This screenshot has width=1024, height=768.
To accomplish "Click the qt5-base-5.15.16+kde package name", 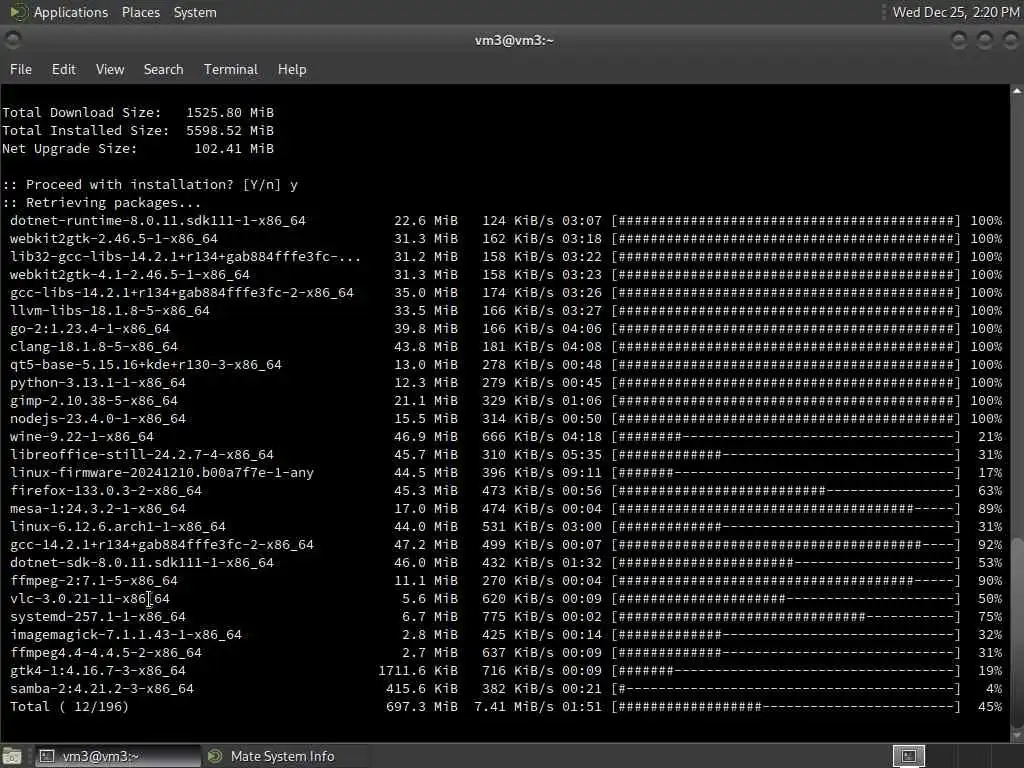I will pos(146,364).
